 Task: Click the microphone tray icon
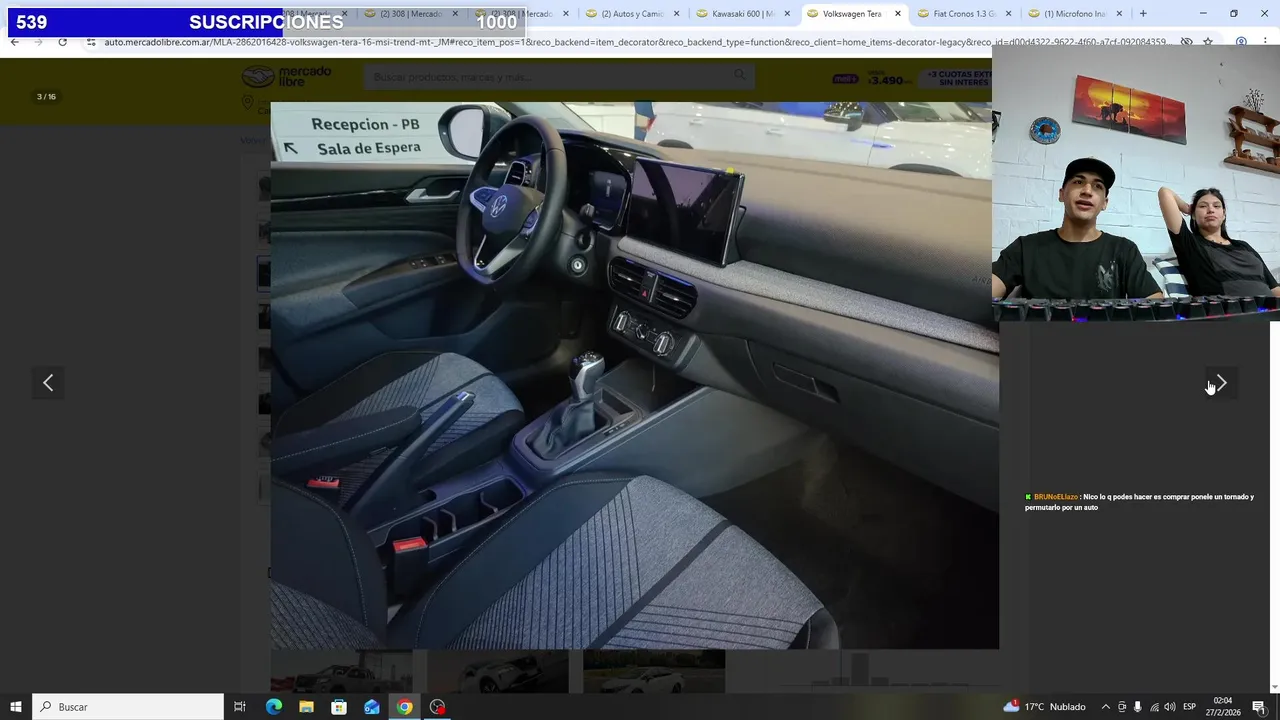pos(1137,707)
